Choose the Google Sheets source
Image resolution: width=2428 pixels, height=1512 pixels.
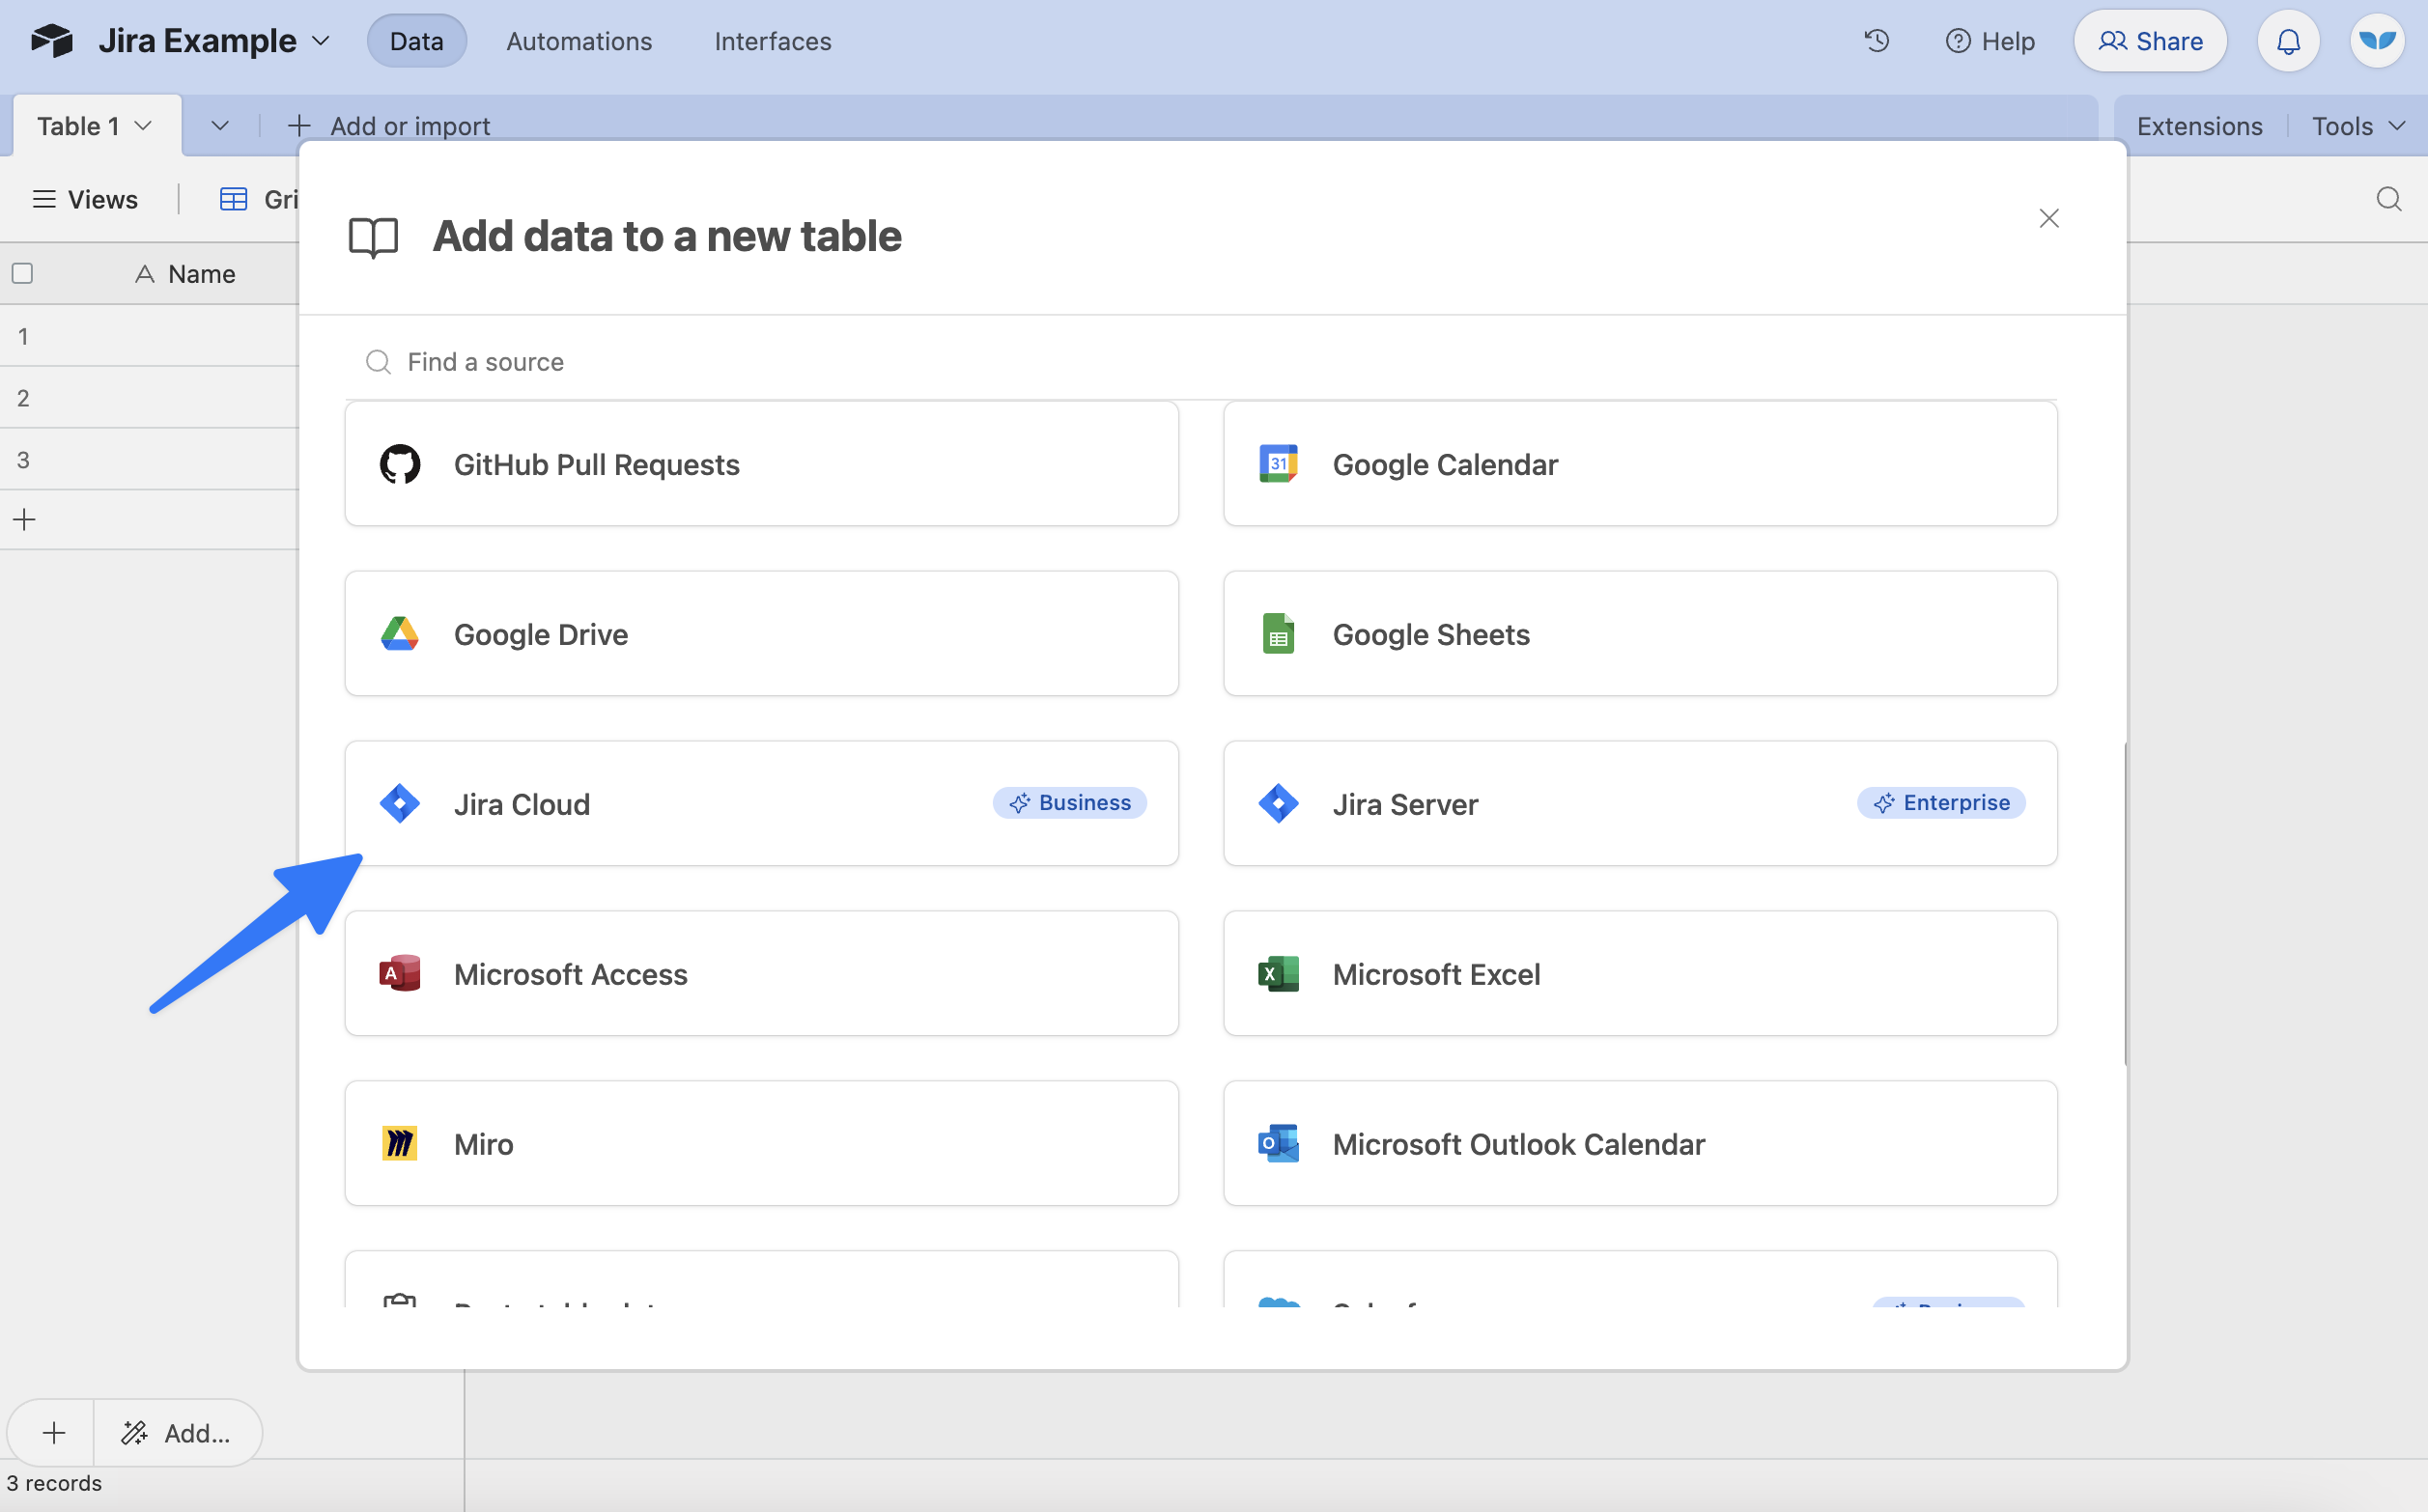pyautogui.click(x=1640, y=633)
